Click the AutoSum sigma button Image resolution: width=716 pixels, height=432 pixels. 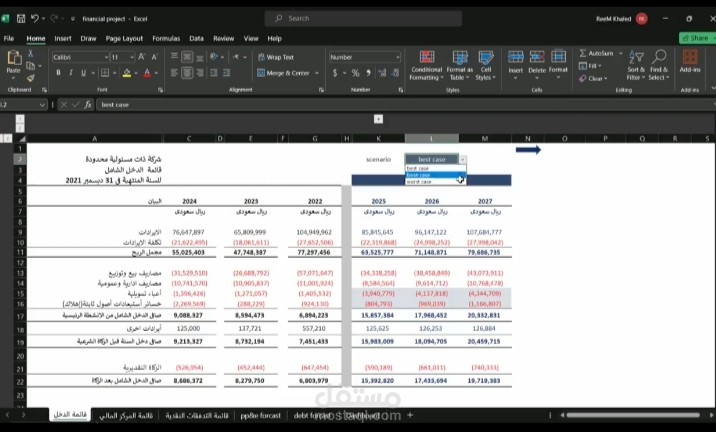pos(596,53)
